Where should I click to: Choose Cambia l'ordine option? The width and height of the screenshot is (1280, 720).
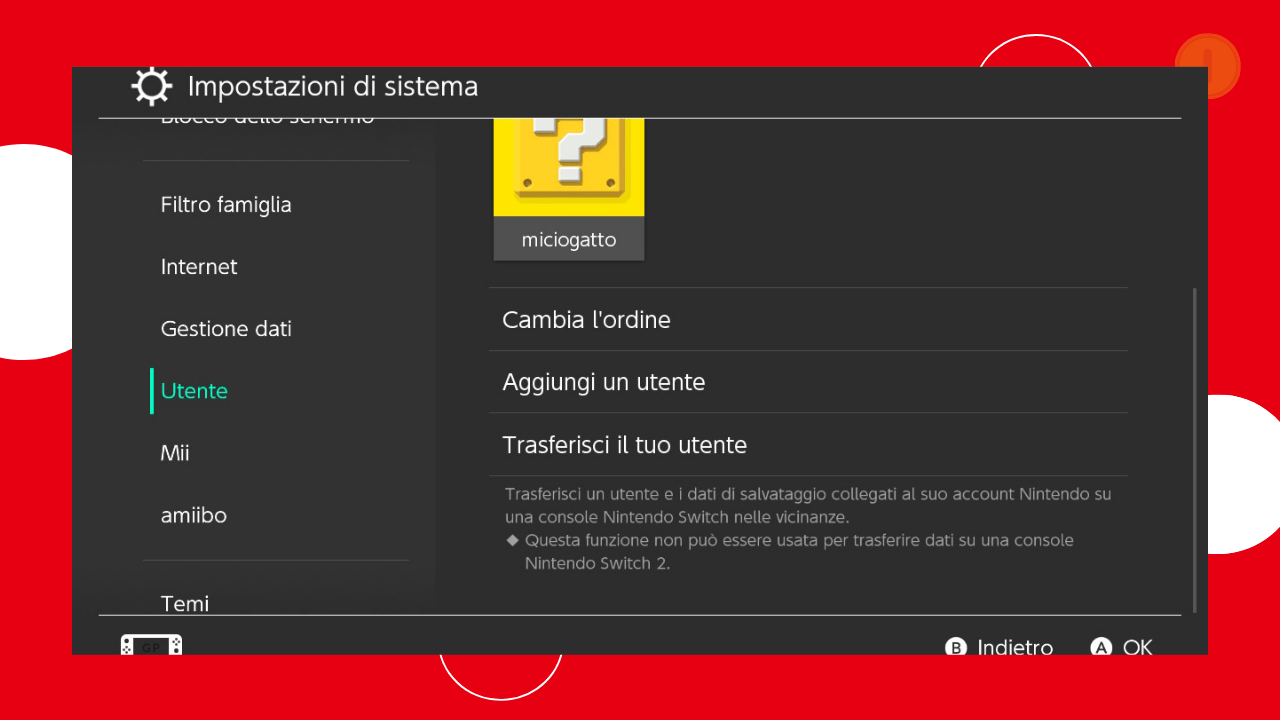[808, 320]
